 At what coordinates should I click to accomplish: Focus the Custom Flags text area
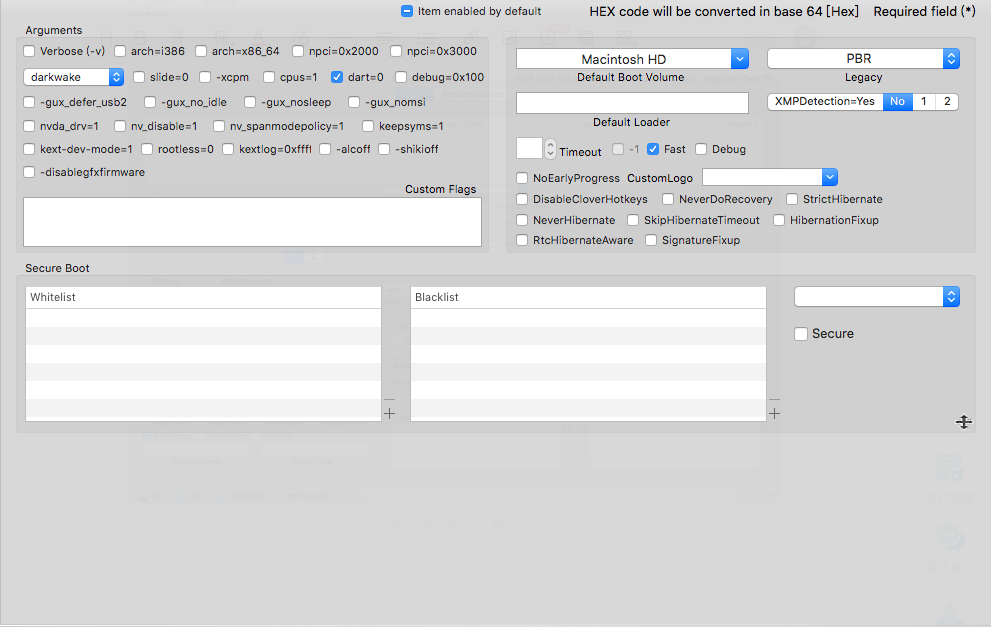pyautogui.click(x=252, y=222)
